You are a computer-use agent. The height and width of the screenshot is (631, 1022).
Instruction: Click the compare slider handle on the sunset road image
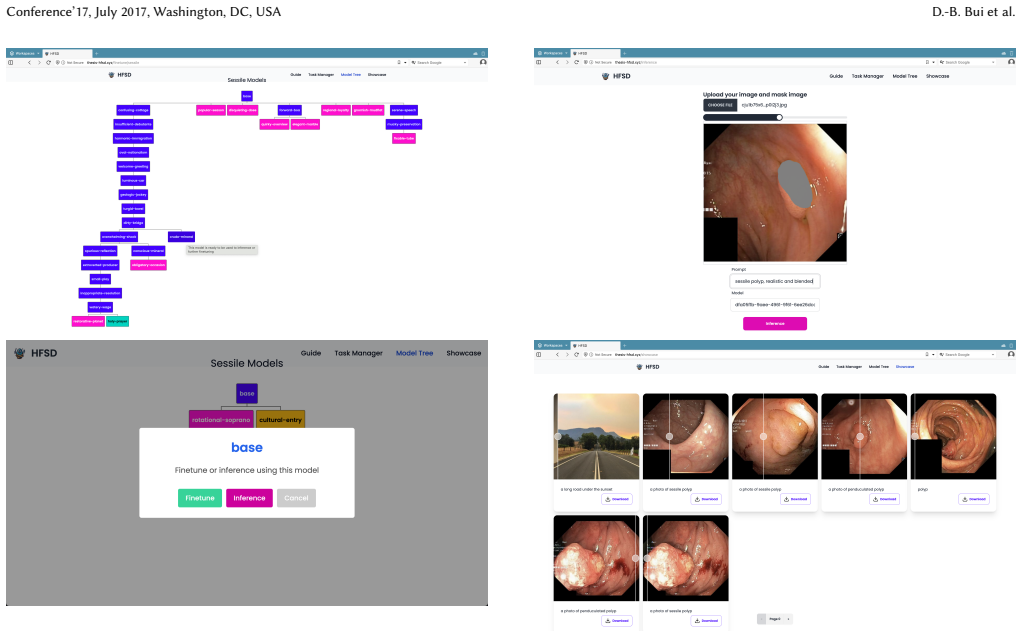click(557, 437)
